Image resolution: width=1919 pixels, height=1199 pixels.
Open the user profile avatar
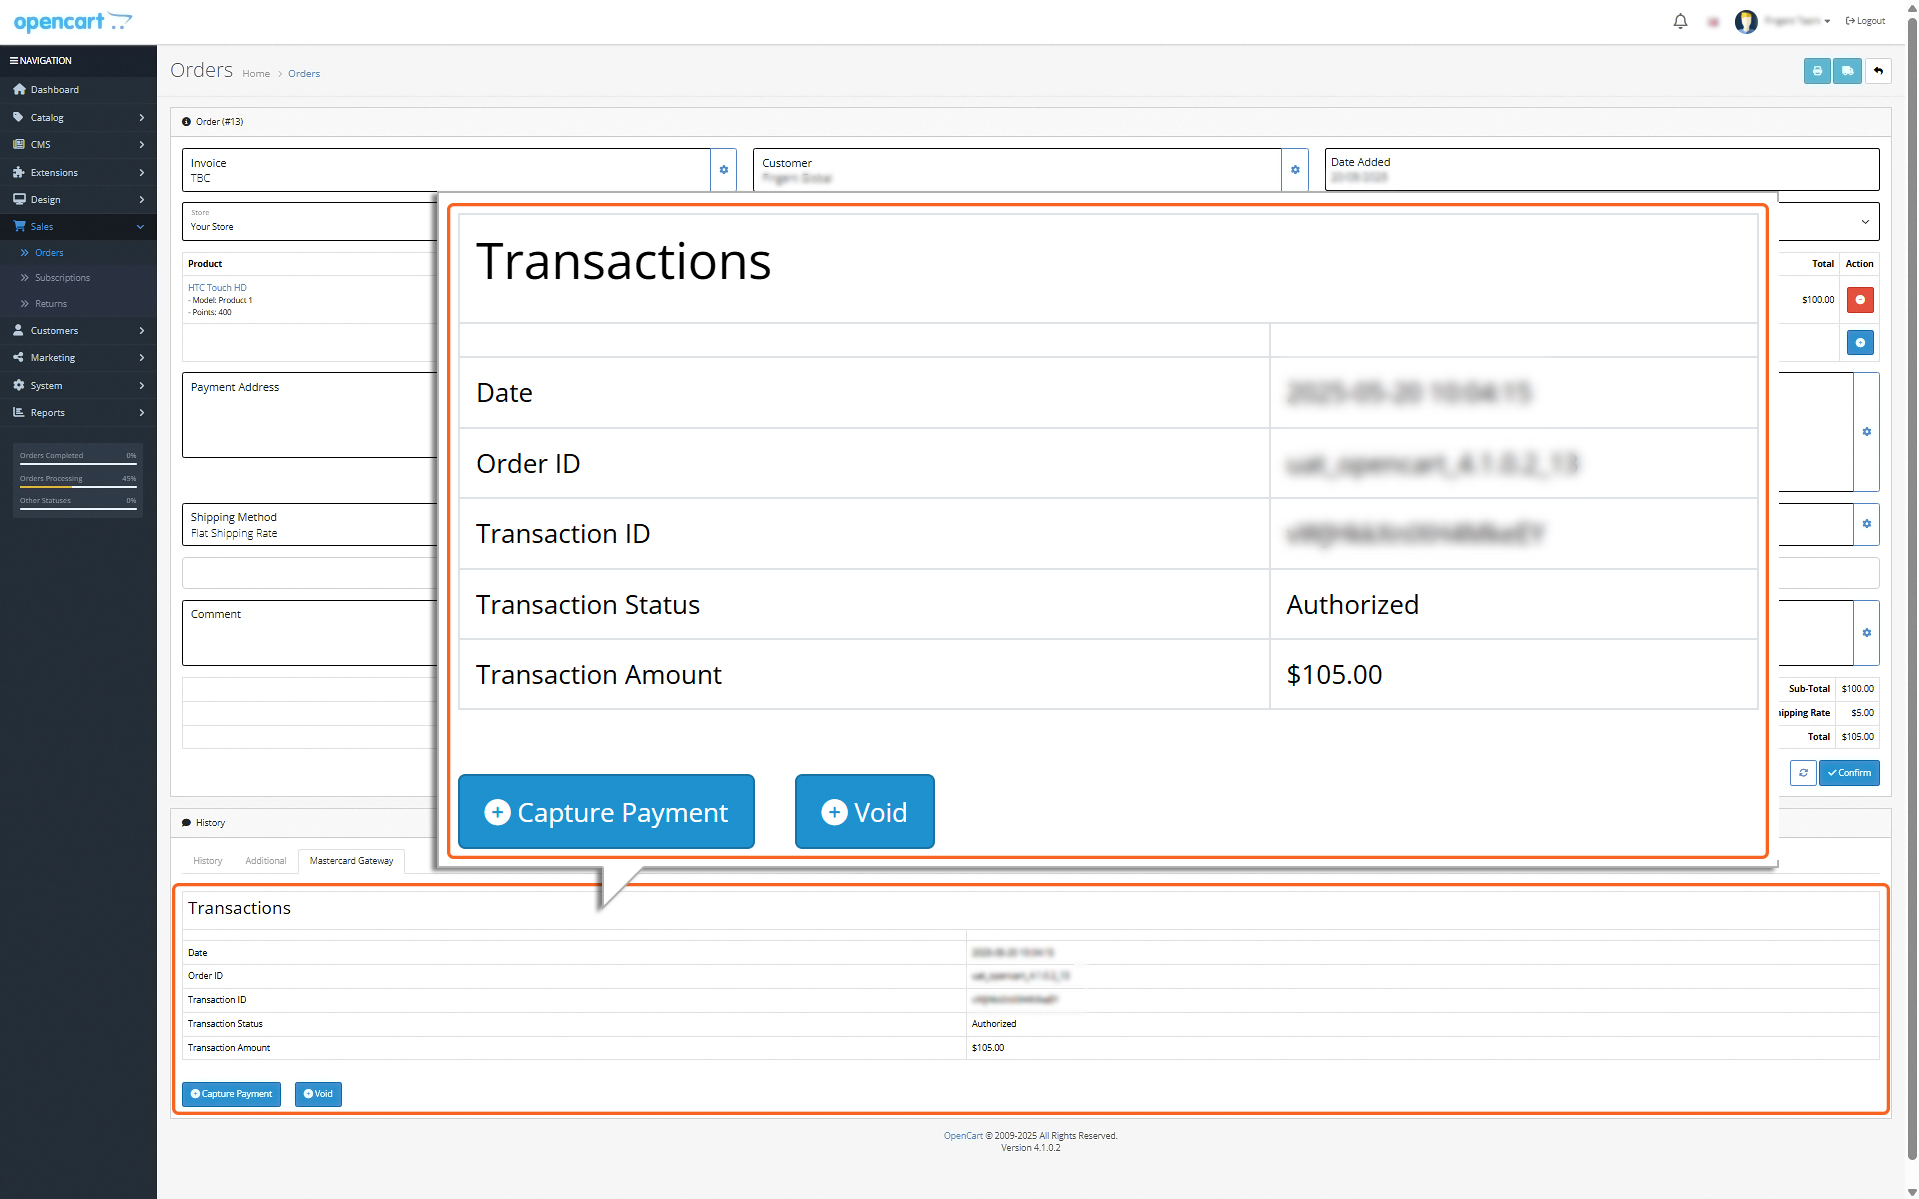click(1746, 21)
